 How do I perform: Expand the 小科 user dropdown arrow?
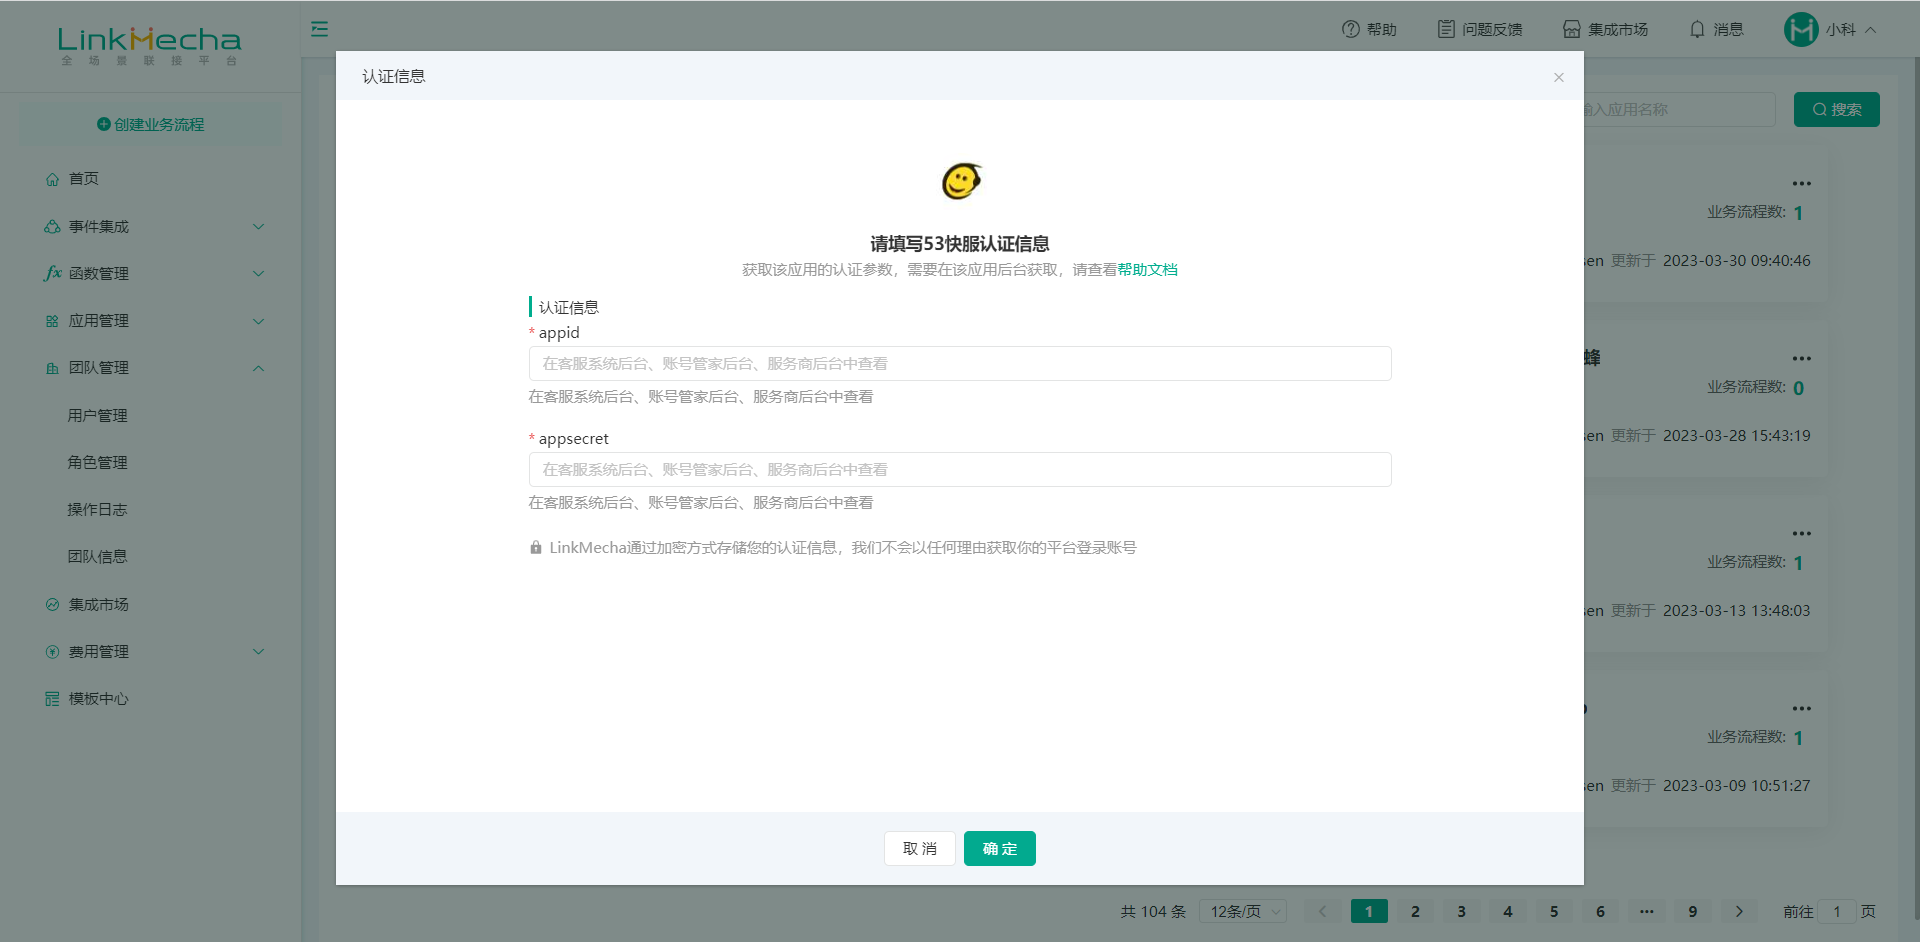pos(1871,30)
